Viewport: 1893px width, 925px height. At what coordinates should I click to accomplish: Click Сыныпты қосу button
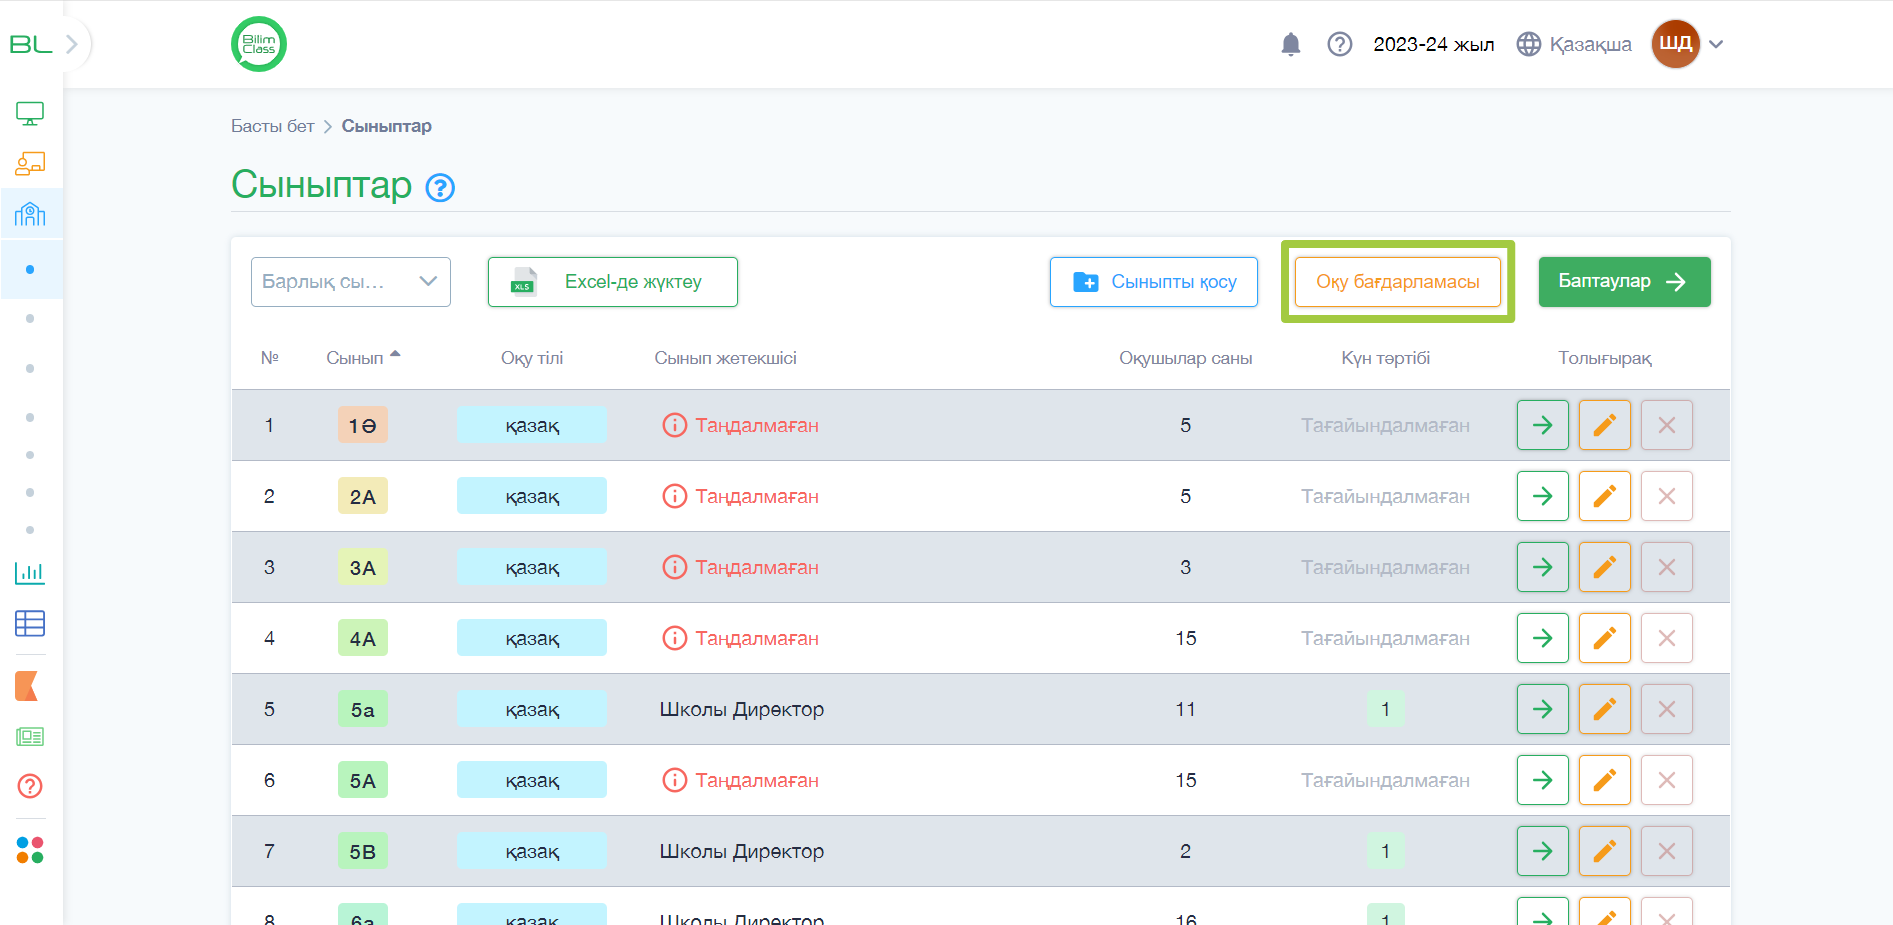pyautogui.click(x=1154, y=282)
